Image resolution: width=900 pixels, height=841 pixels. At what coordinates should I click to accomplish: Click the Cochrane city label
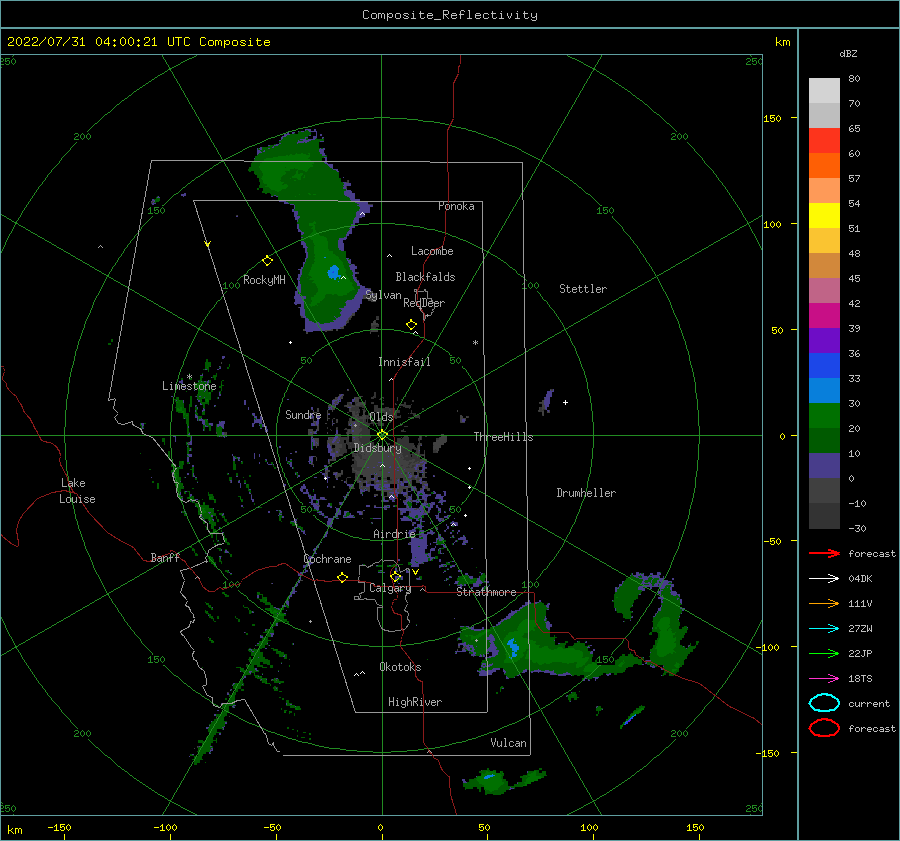tap(327, 559)
